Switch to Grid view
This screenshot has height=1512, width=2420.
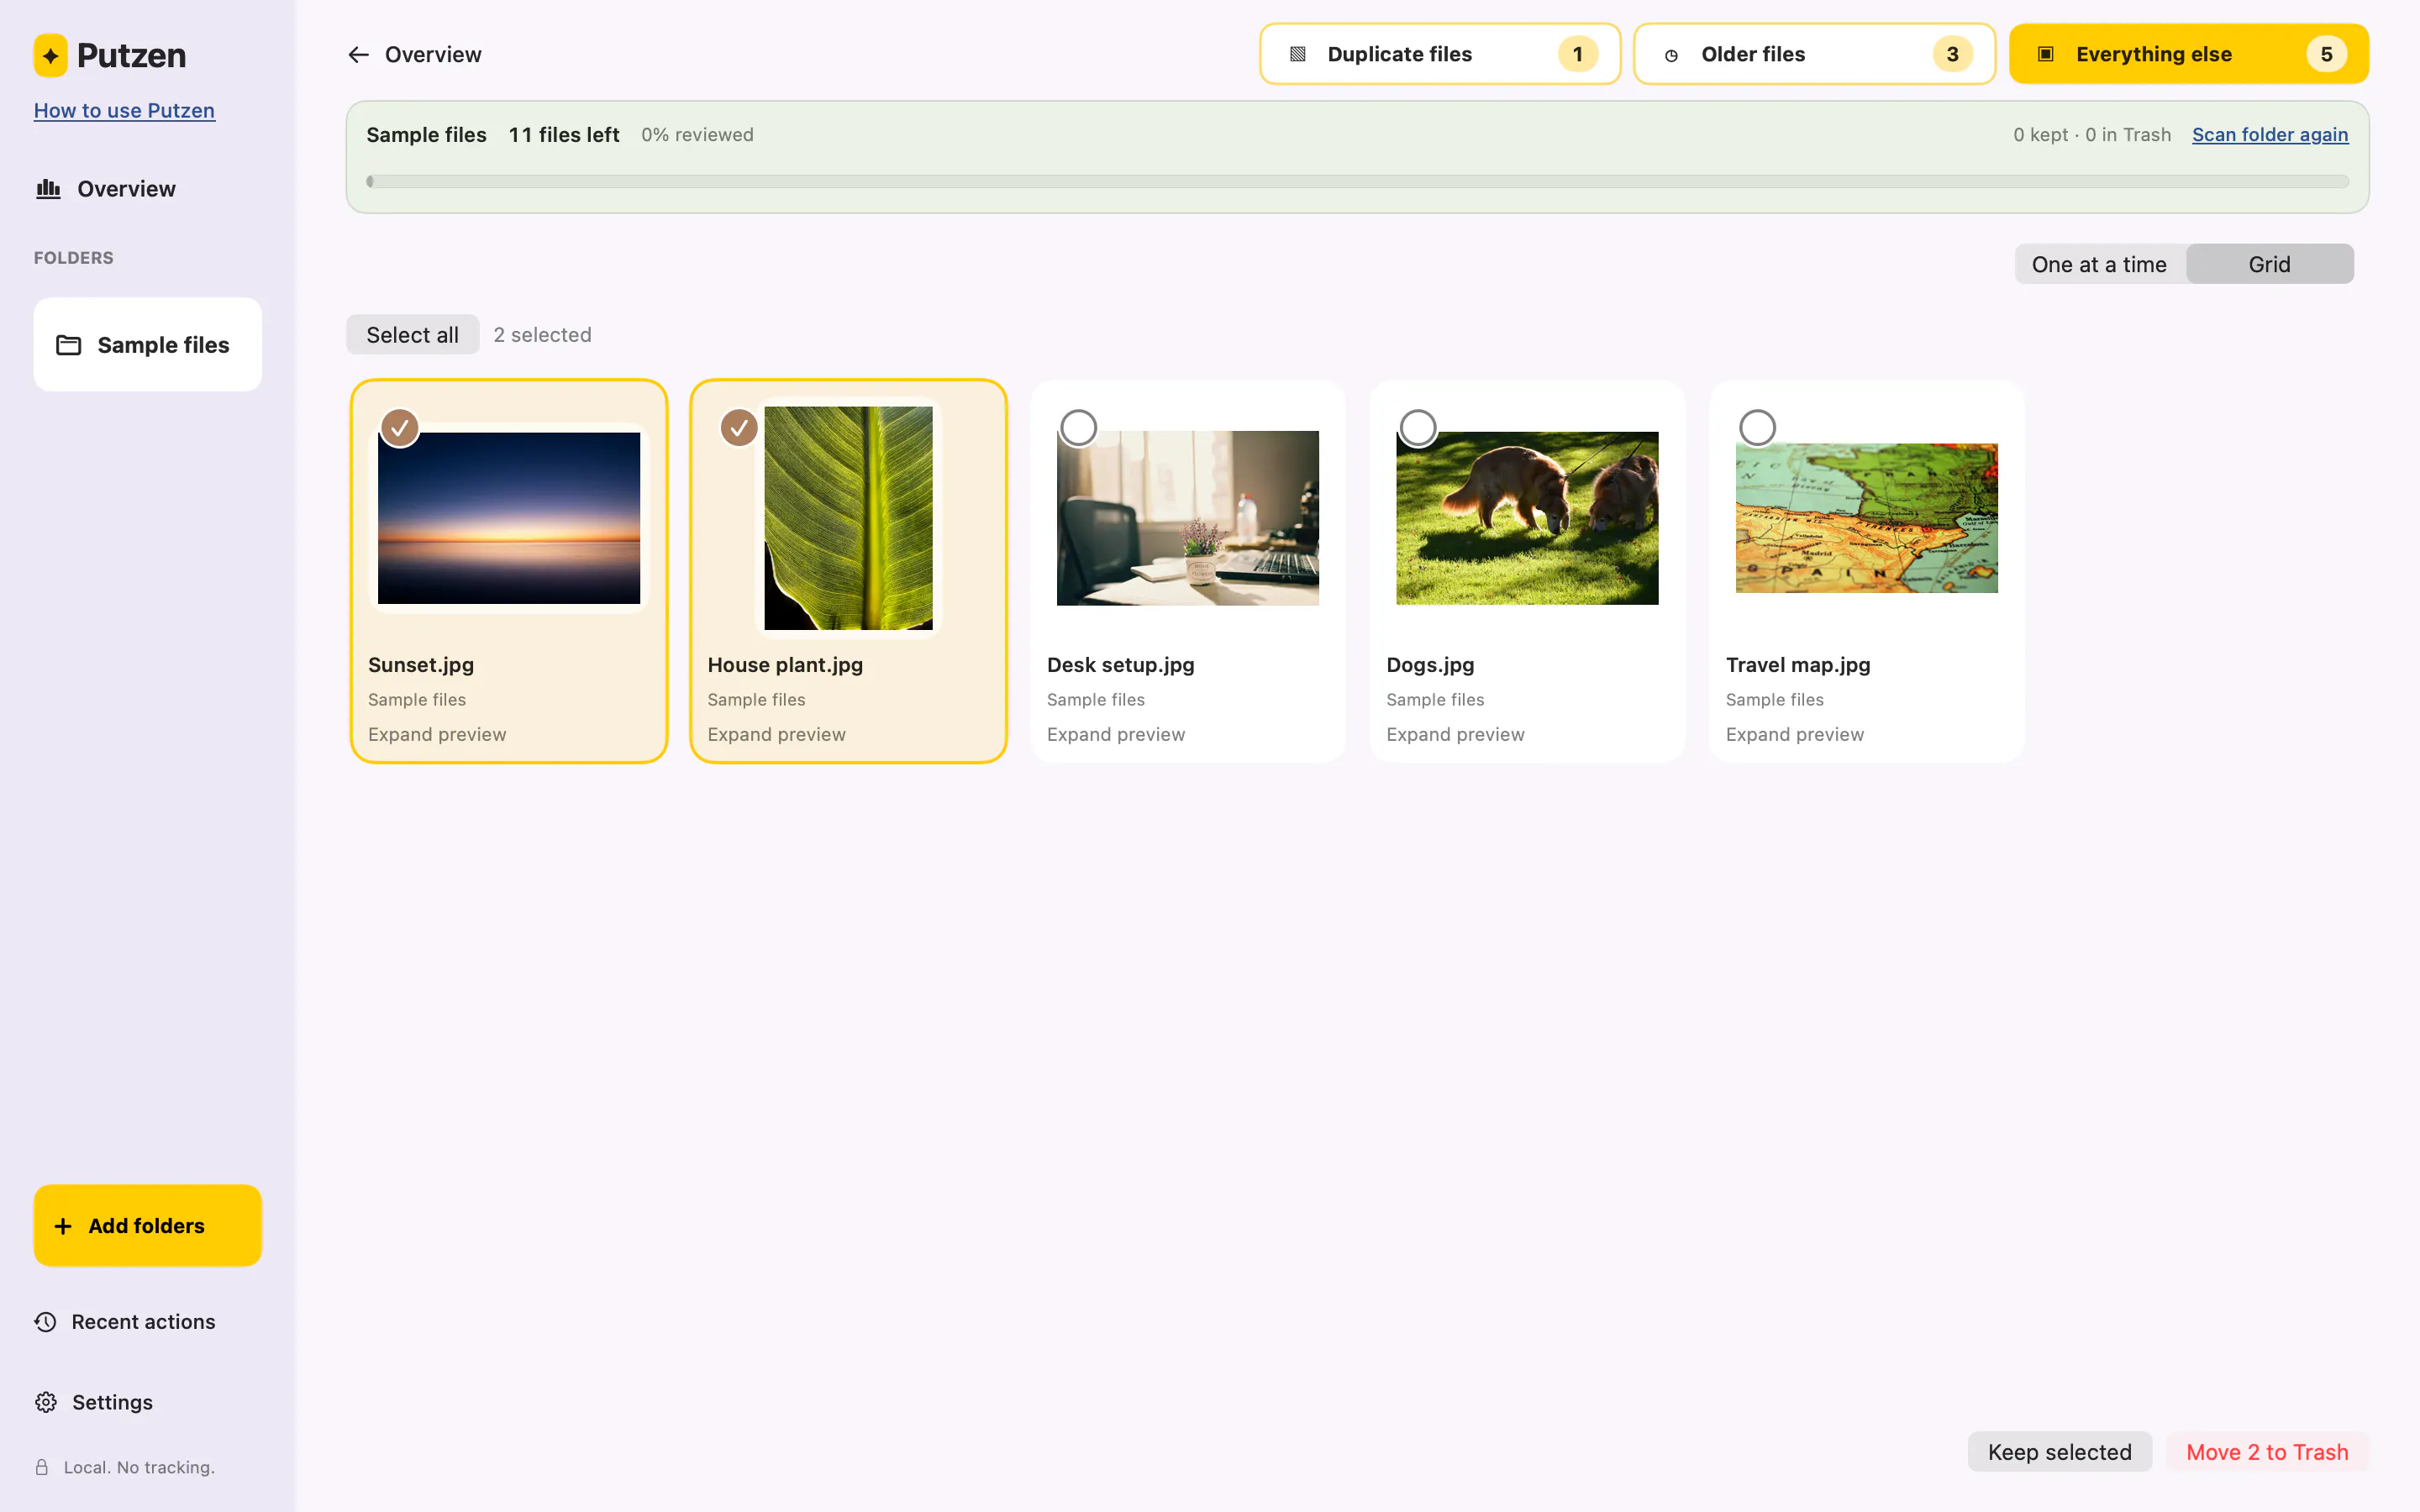(2269, 264)
